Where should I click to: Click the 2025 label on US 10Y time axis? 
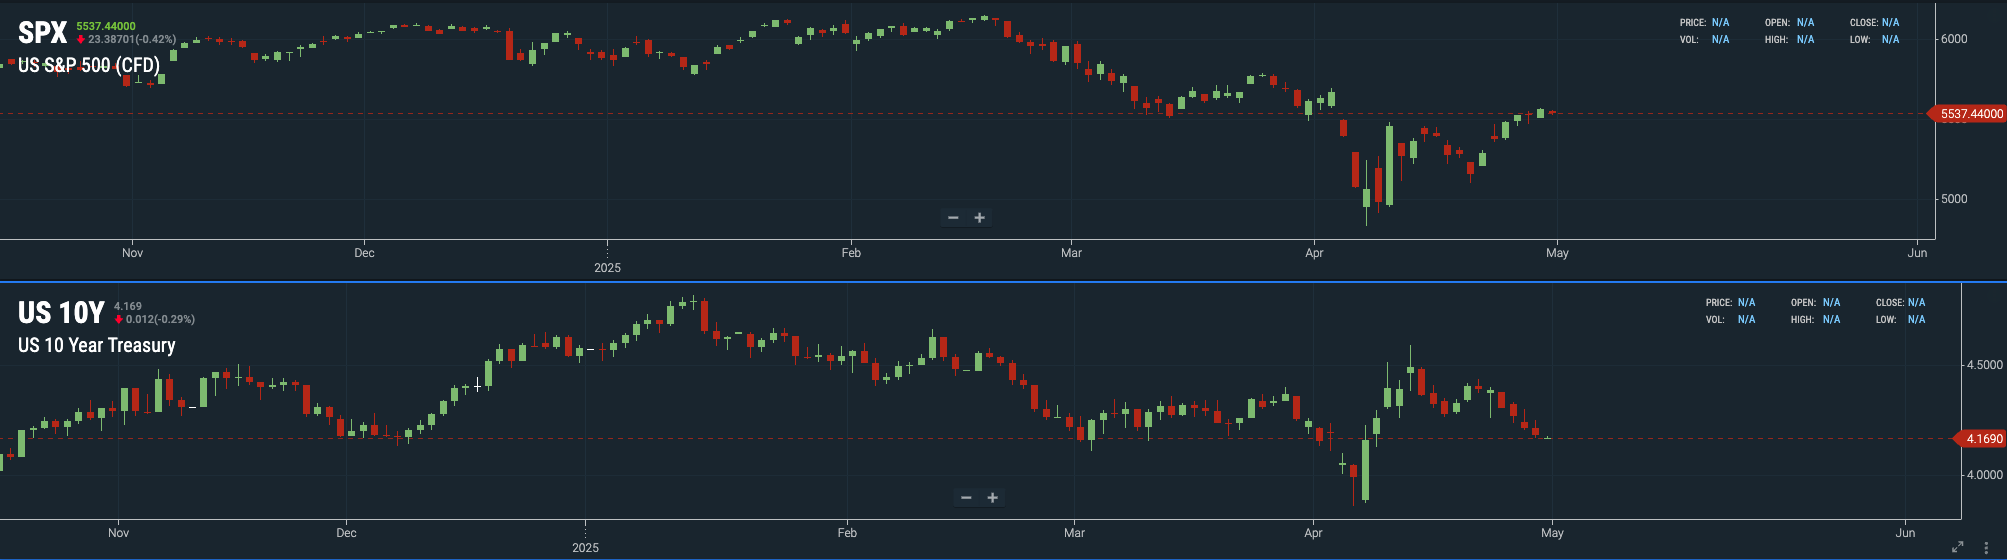pos(585,548)
